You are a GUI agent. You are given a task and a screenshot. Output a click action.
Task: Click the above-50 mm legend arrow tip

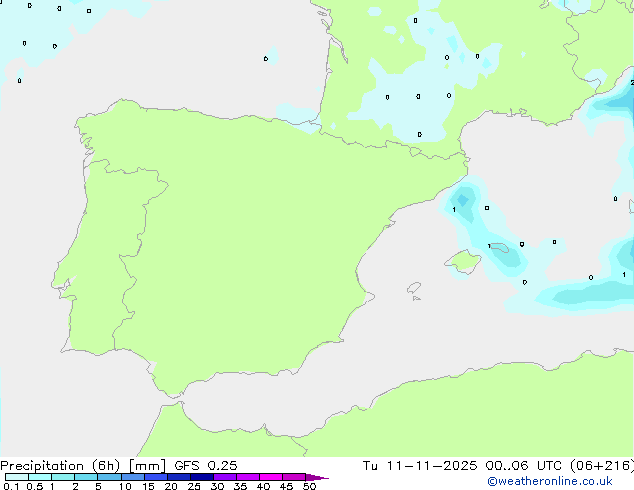coord(317,477)
